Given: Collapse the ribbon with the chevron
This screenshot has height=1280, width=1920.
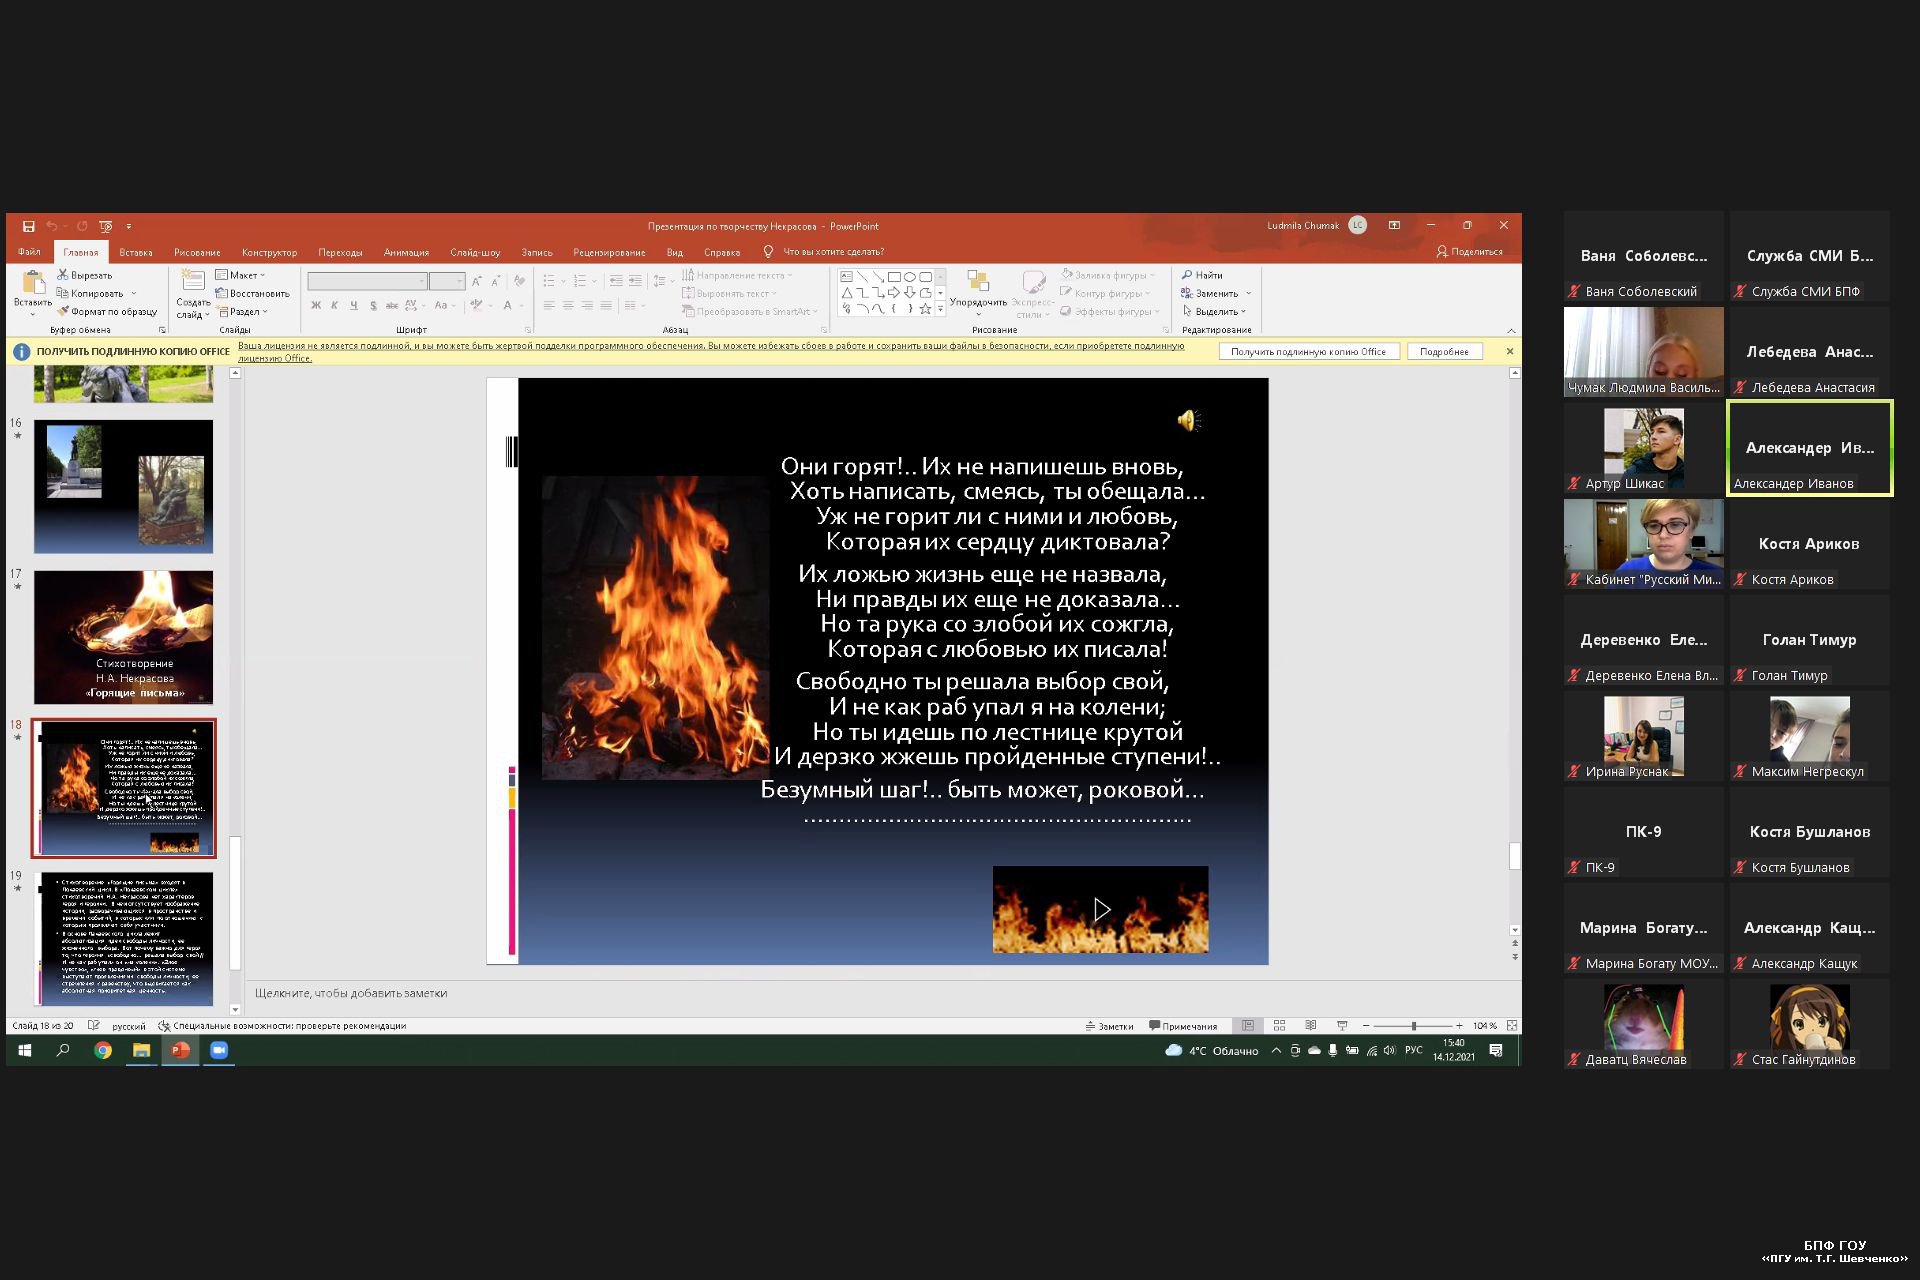Looking at the screenshot, I should pyautogui.click(x=1511, y=330).
